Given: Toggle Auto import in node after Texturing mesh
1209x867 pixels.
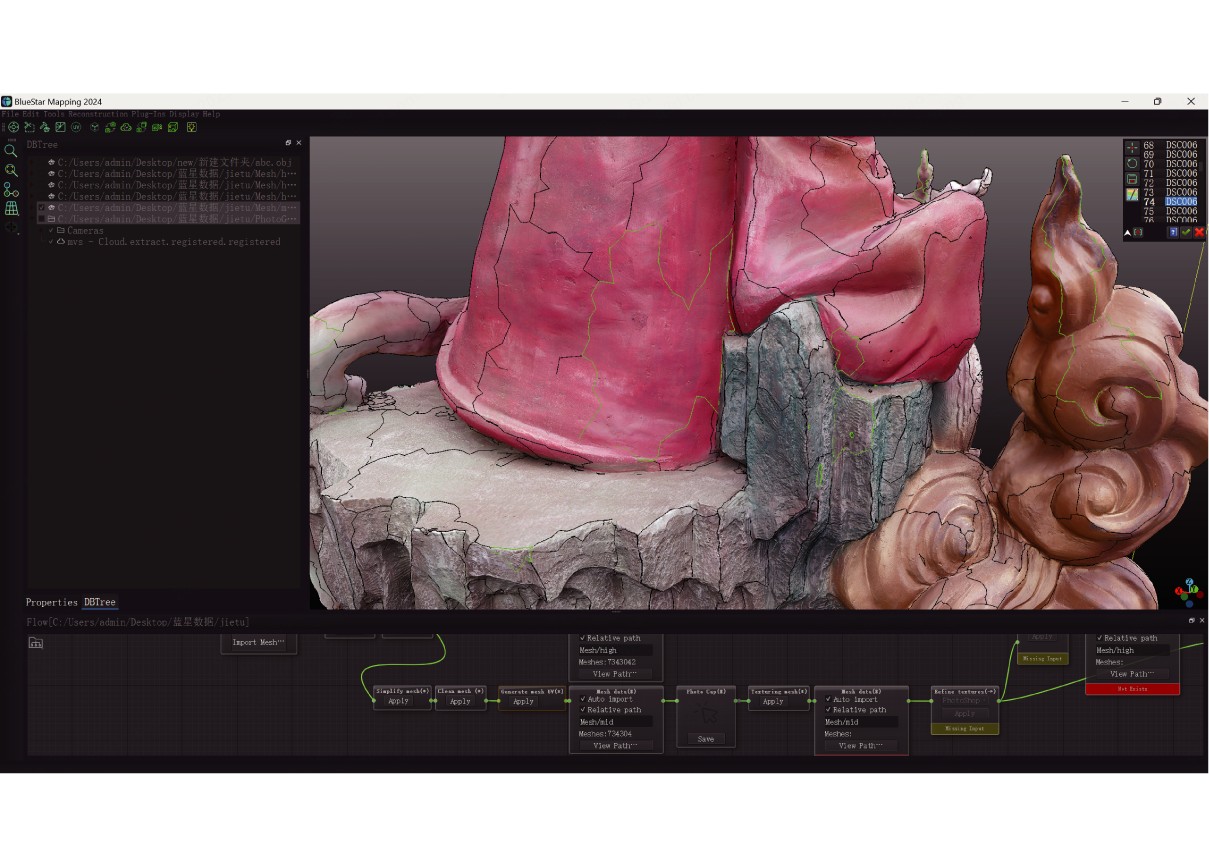Looking at the screenshot, I should point(828,699).
